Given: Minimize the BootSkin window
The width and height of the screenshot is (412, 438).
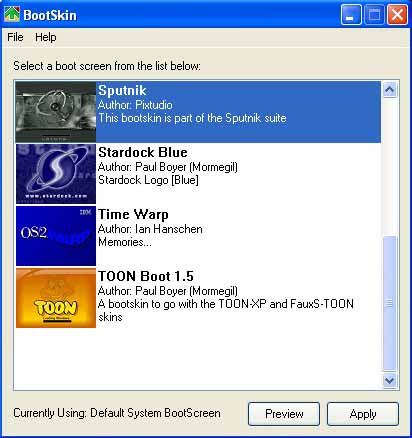Looking at the screenshot, I should pos(351,15).
